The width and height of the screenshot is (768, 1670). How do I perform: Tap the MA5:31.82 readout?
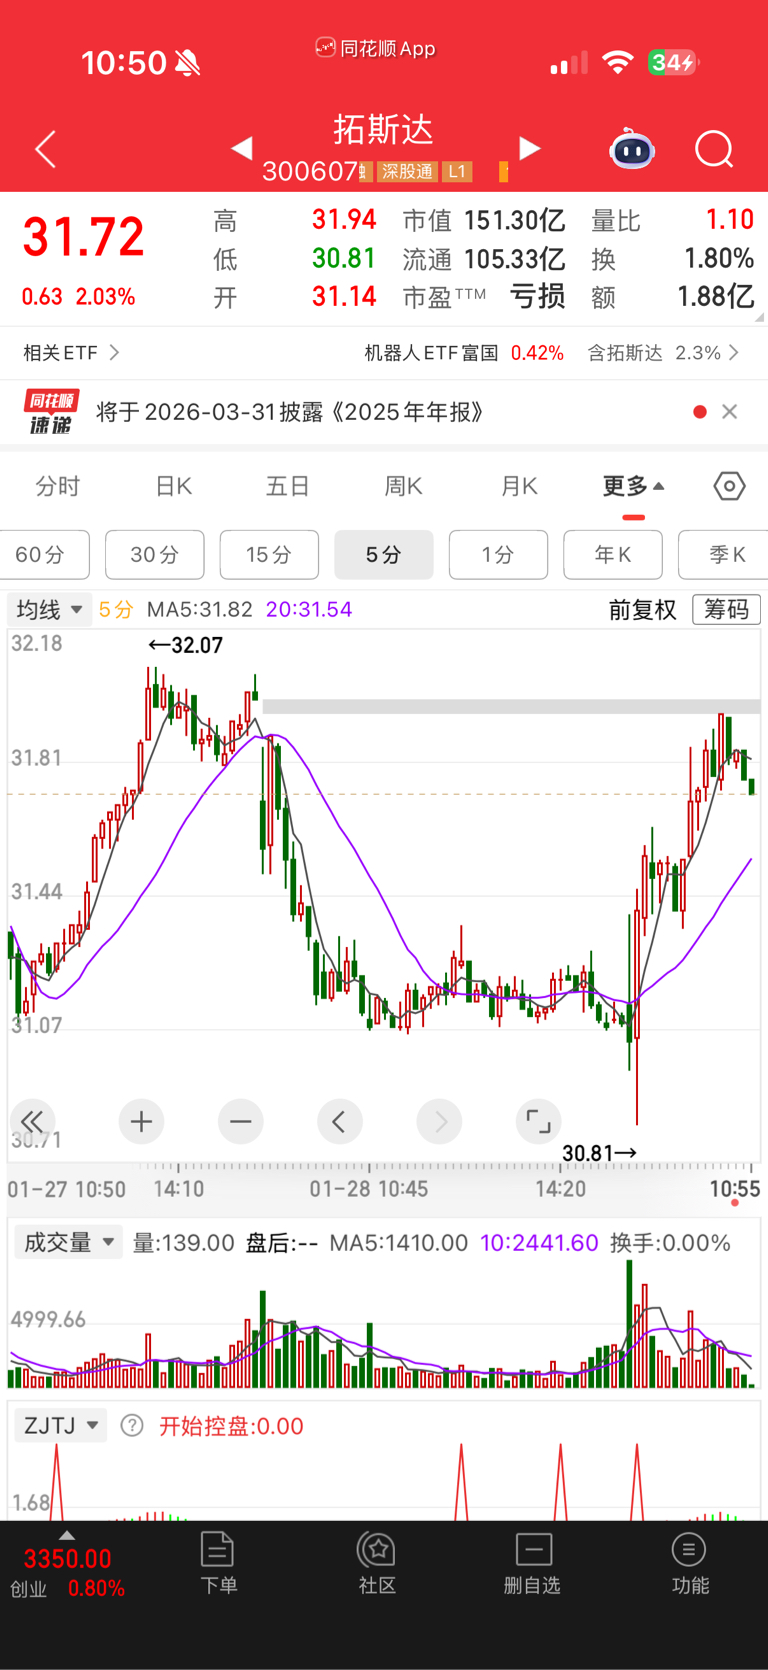[x=200, y=609]
